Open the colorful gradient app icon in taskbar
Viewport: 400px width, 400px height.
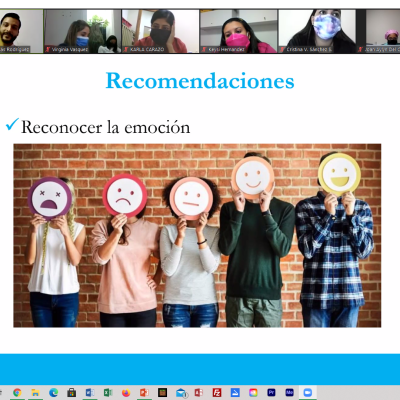[x=253, y=392]
